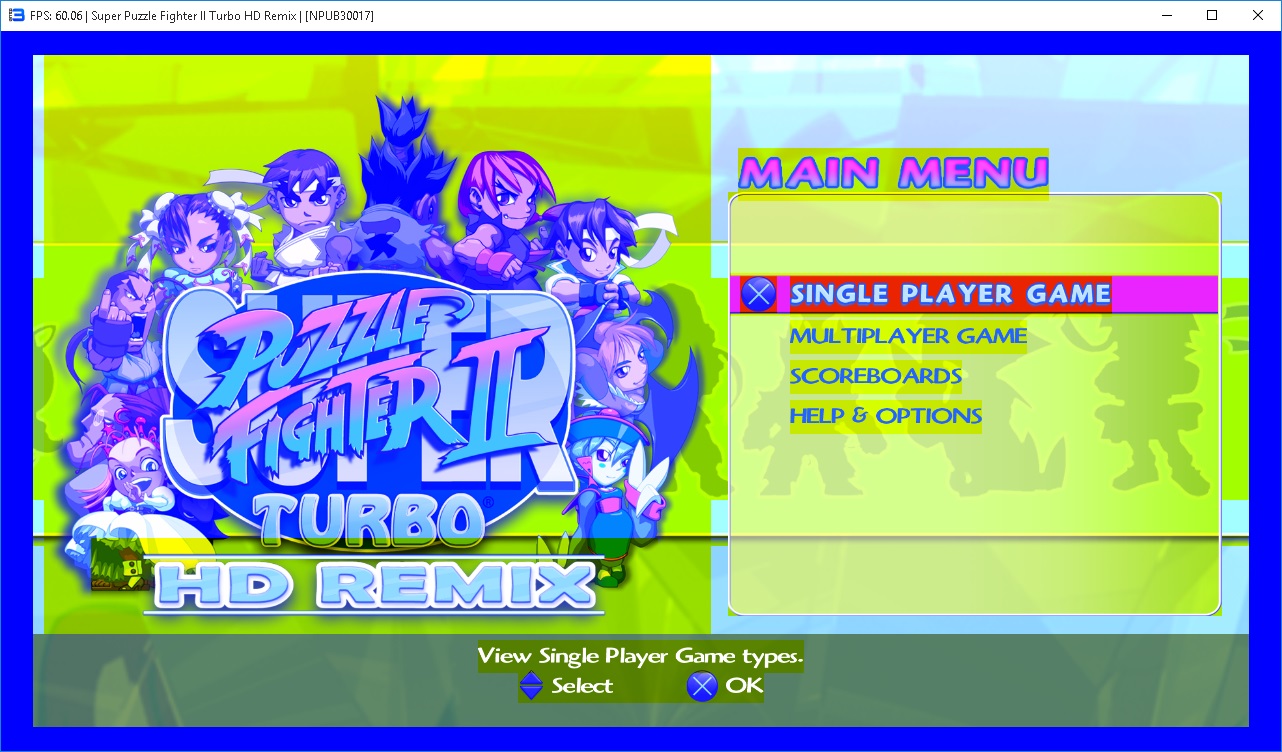Click the cross icon beside Single Player Game
This screenshot has height=752, width=1282.
759,294
